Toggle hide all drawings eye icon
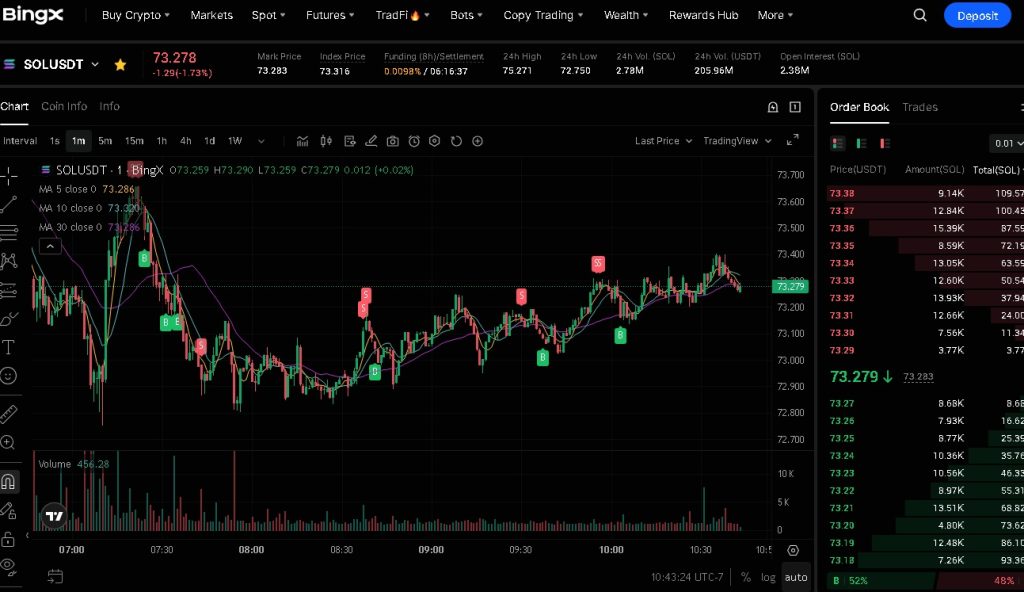Viewport: 1024px width, 592px height. [8, 566]
